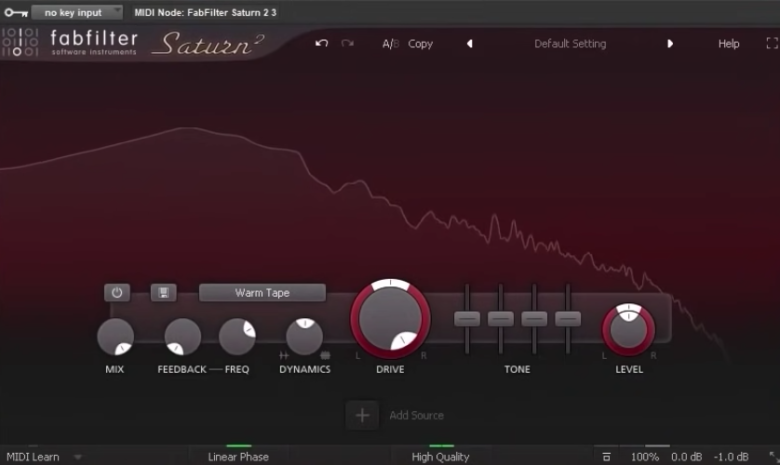Image resolution: width=780 pixels, height=465 pixels.
Task: Click the Saturn 2 logo
Action: 208,44
